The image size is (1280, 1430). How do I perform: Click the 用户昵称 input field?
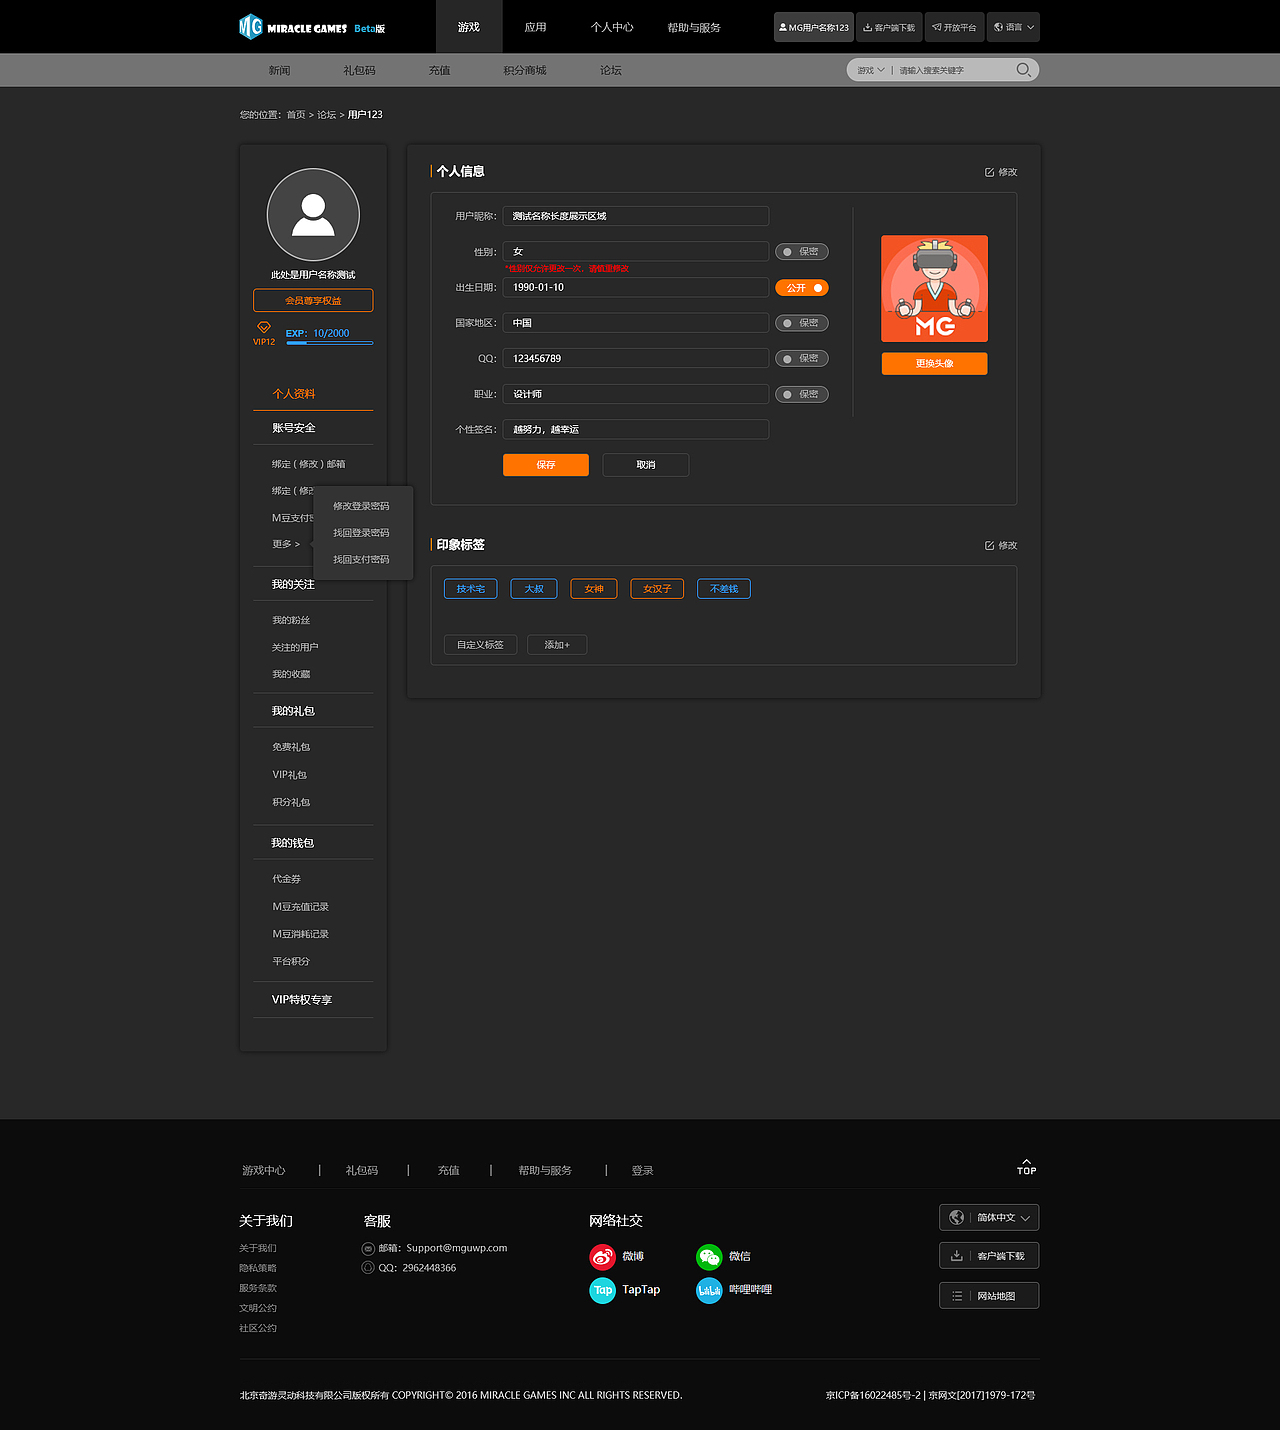tap(636, 216)
